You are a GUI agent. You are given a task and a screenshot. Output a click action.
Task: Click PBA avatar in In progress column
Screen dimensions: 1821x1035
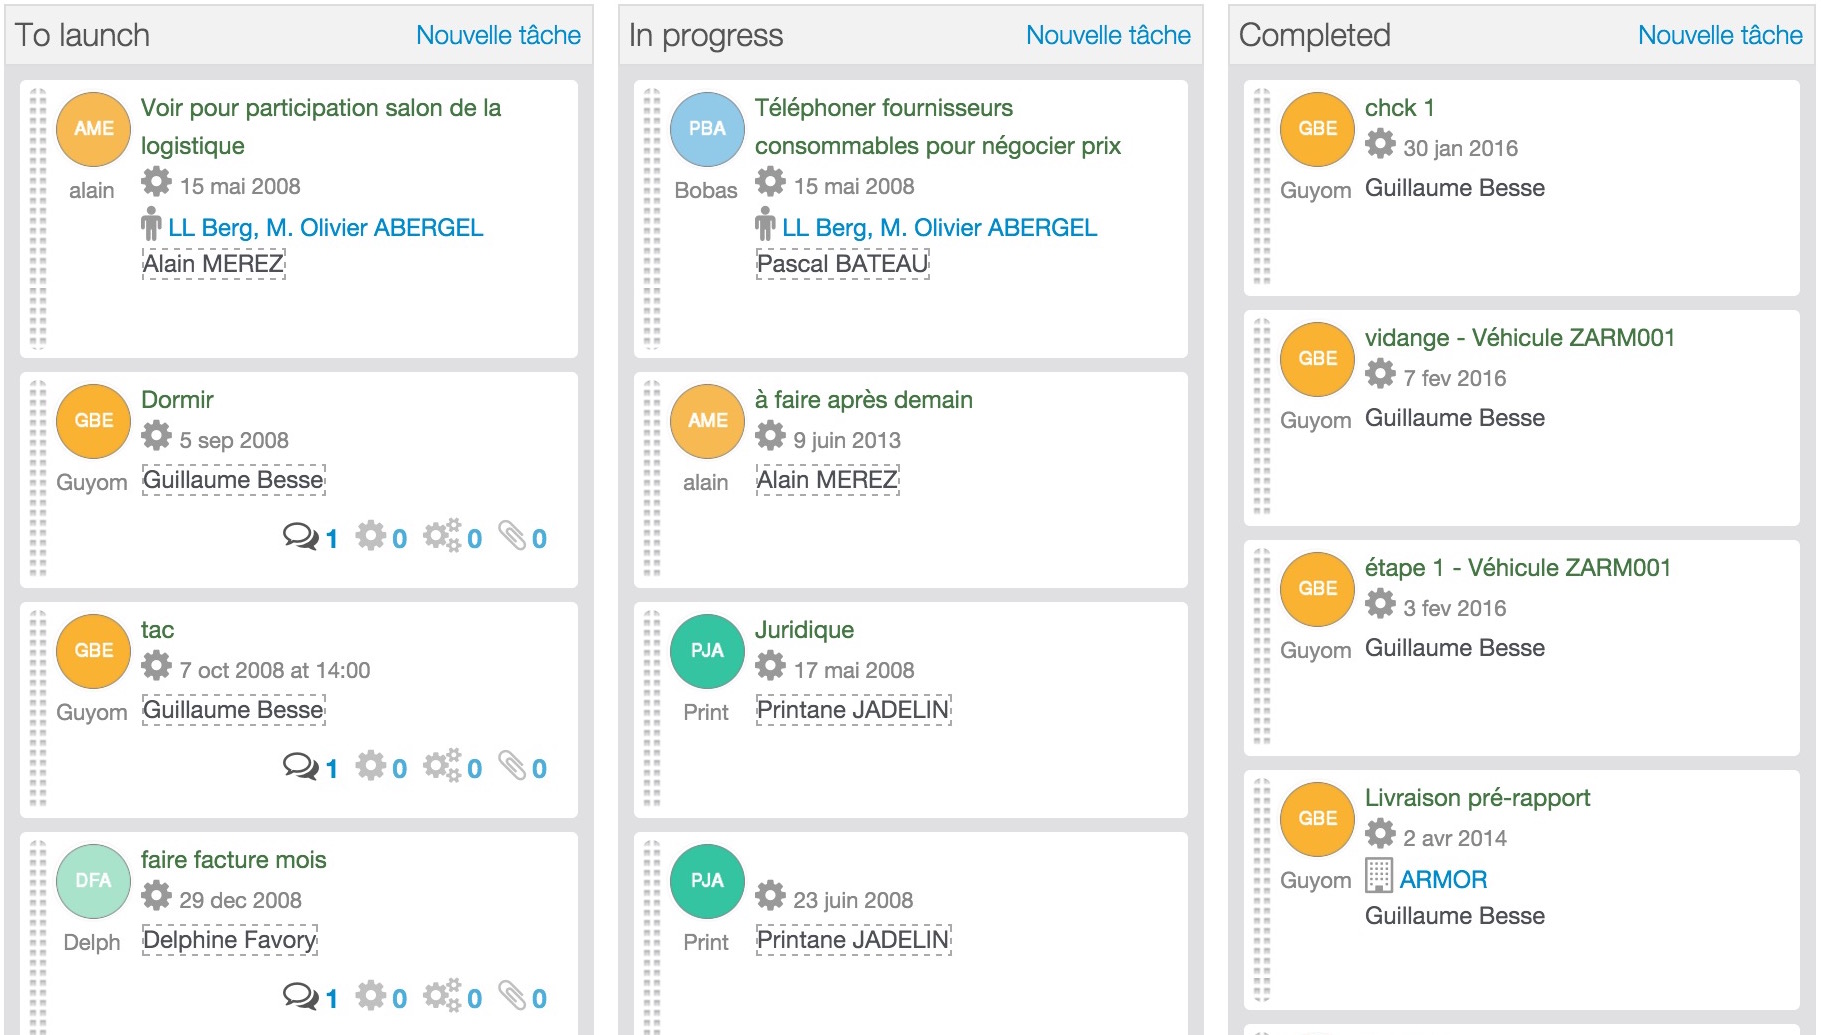click(x=707, y=129)
